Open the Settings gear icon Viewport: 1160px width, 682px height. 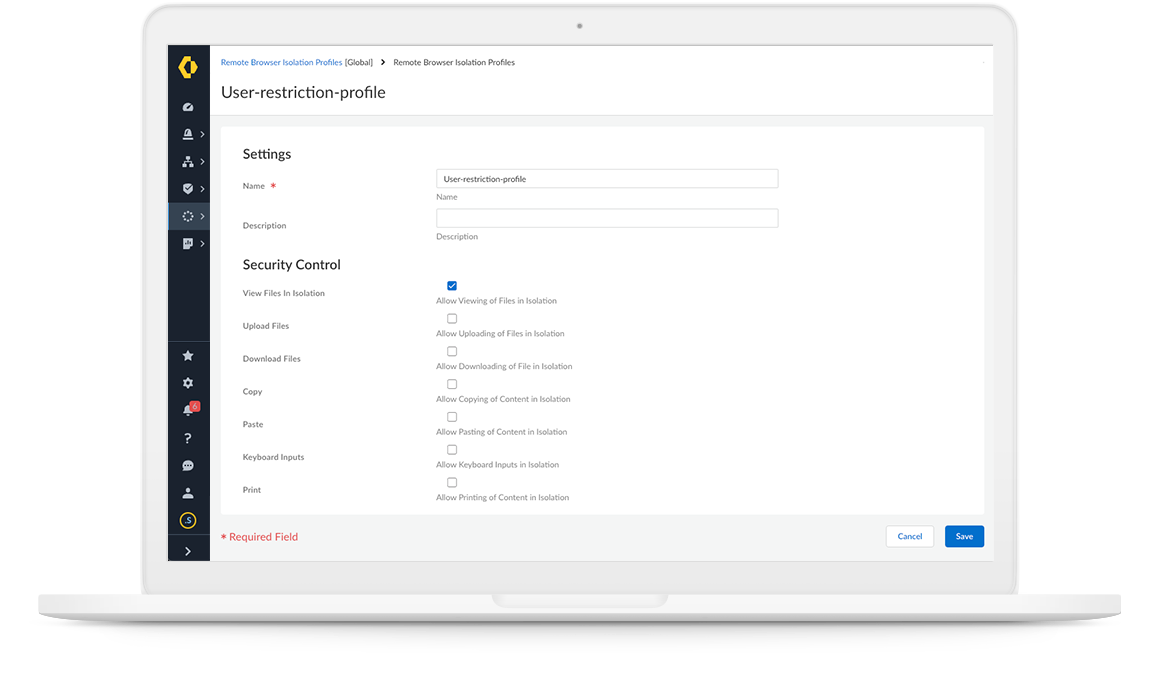coord(188,383)
